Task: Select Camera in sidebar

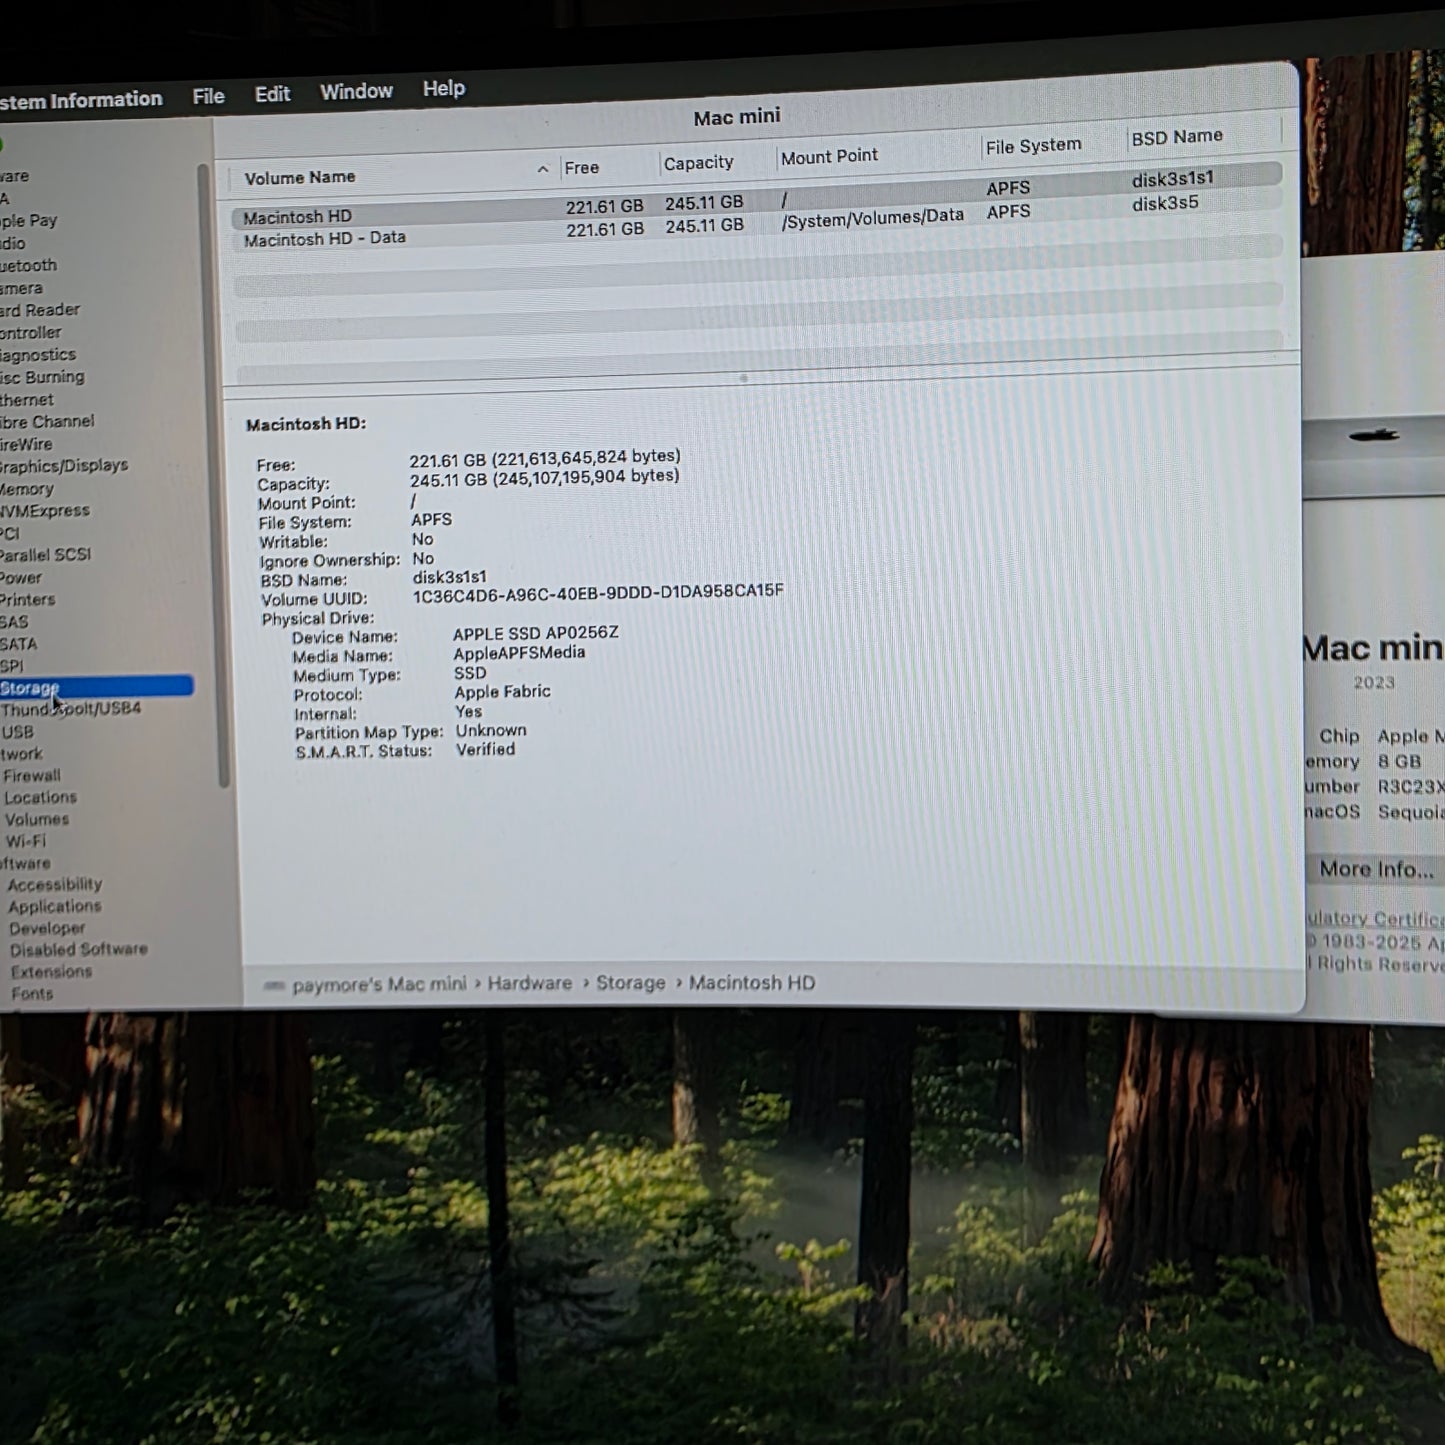Action: pyautogui.click(x=22, y=288)
